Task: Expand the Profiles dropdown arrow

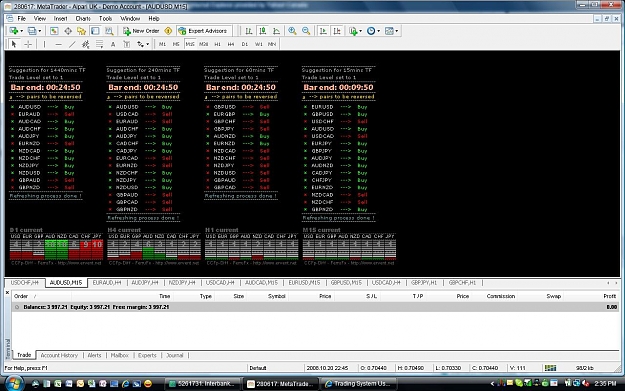Action: tap(39, 31)
